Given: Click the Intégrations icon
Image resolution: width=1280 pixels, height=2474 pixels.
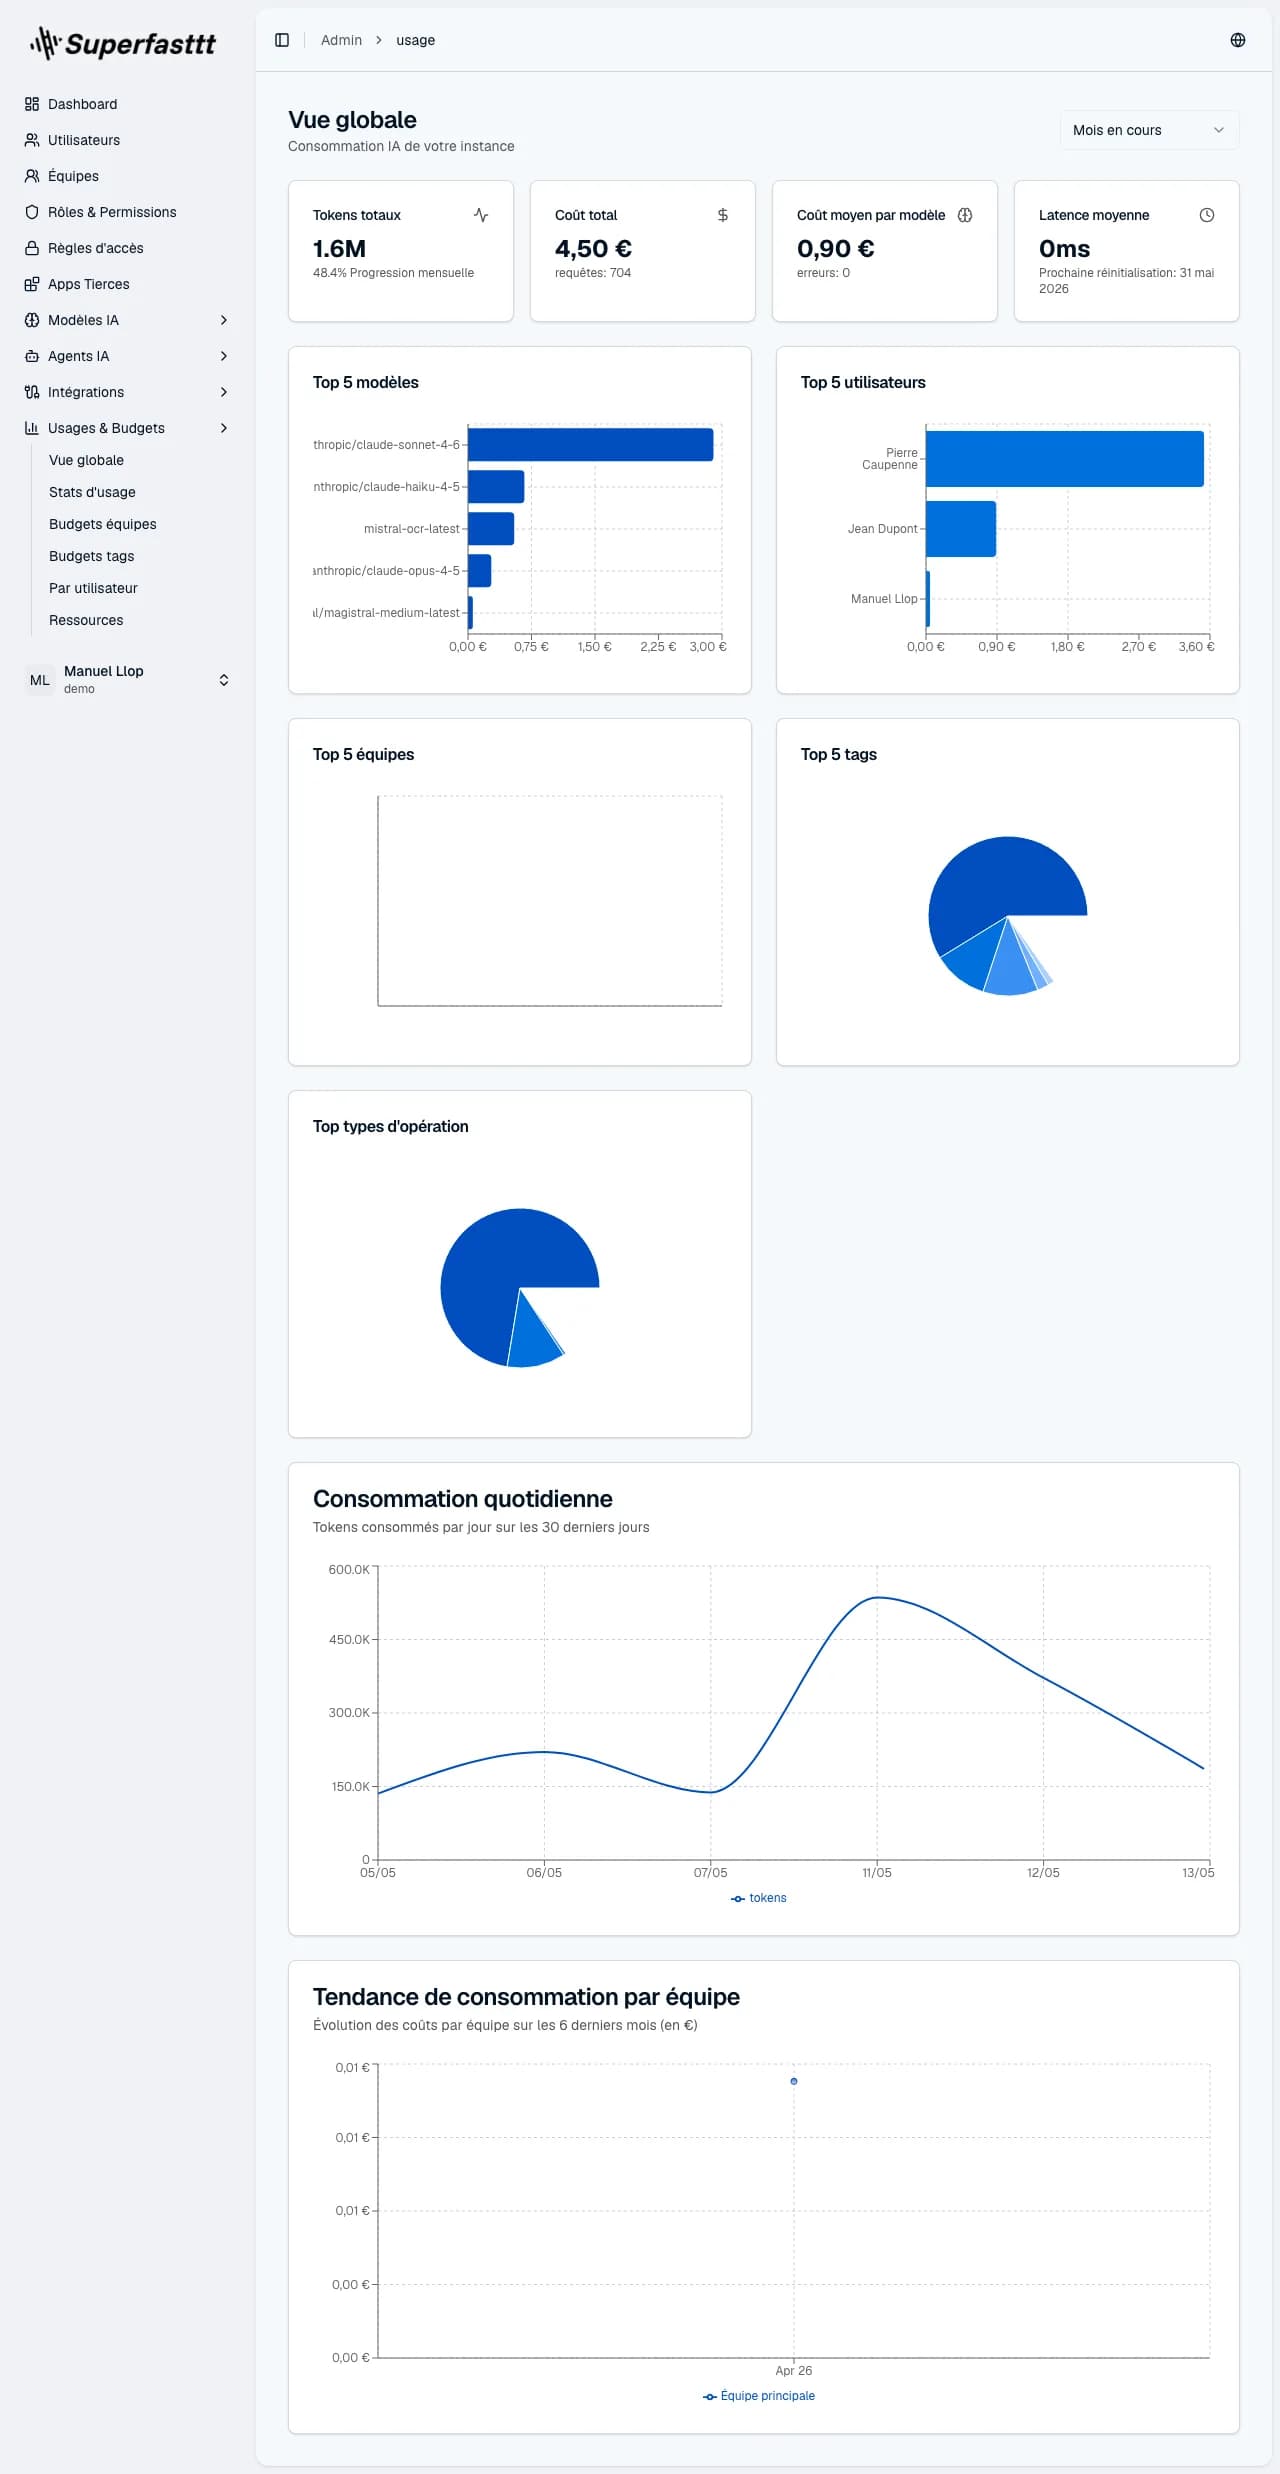Looking at the screenshot, I should click(x=32, y=392).
